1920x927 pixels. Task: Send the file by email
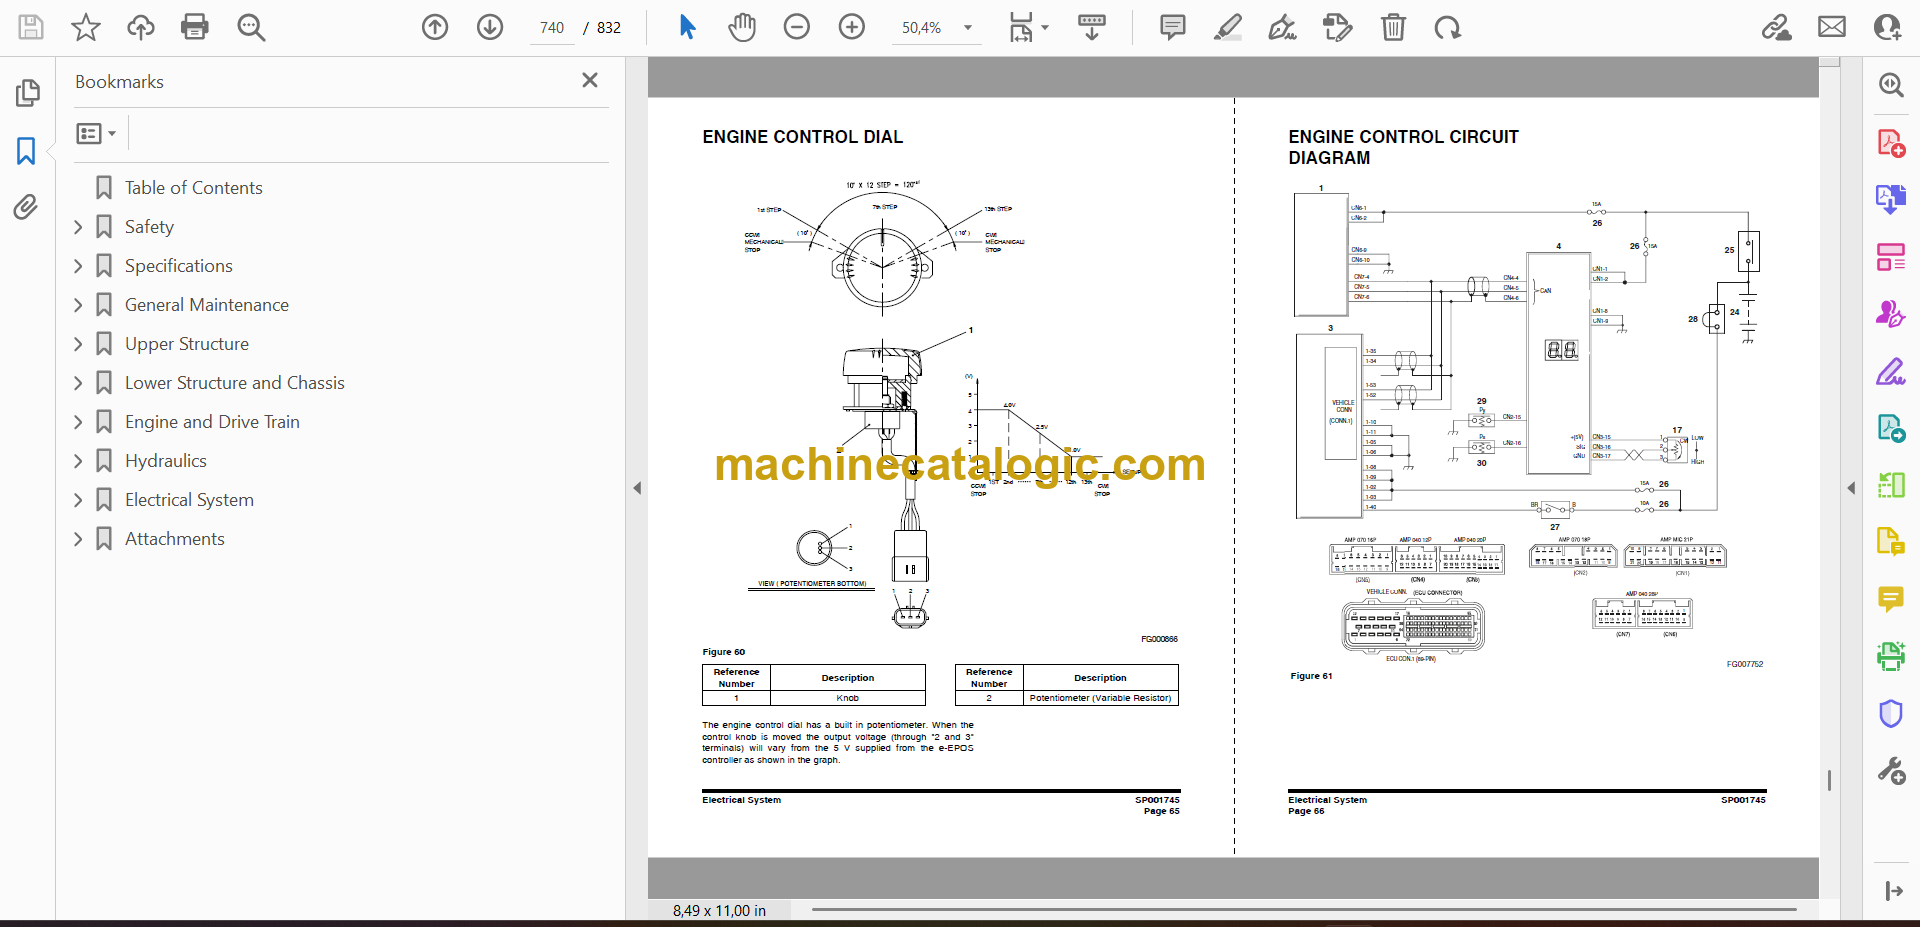click(1832, 27)
